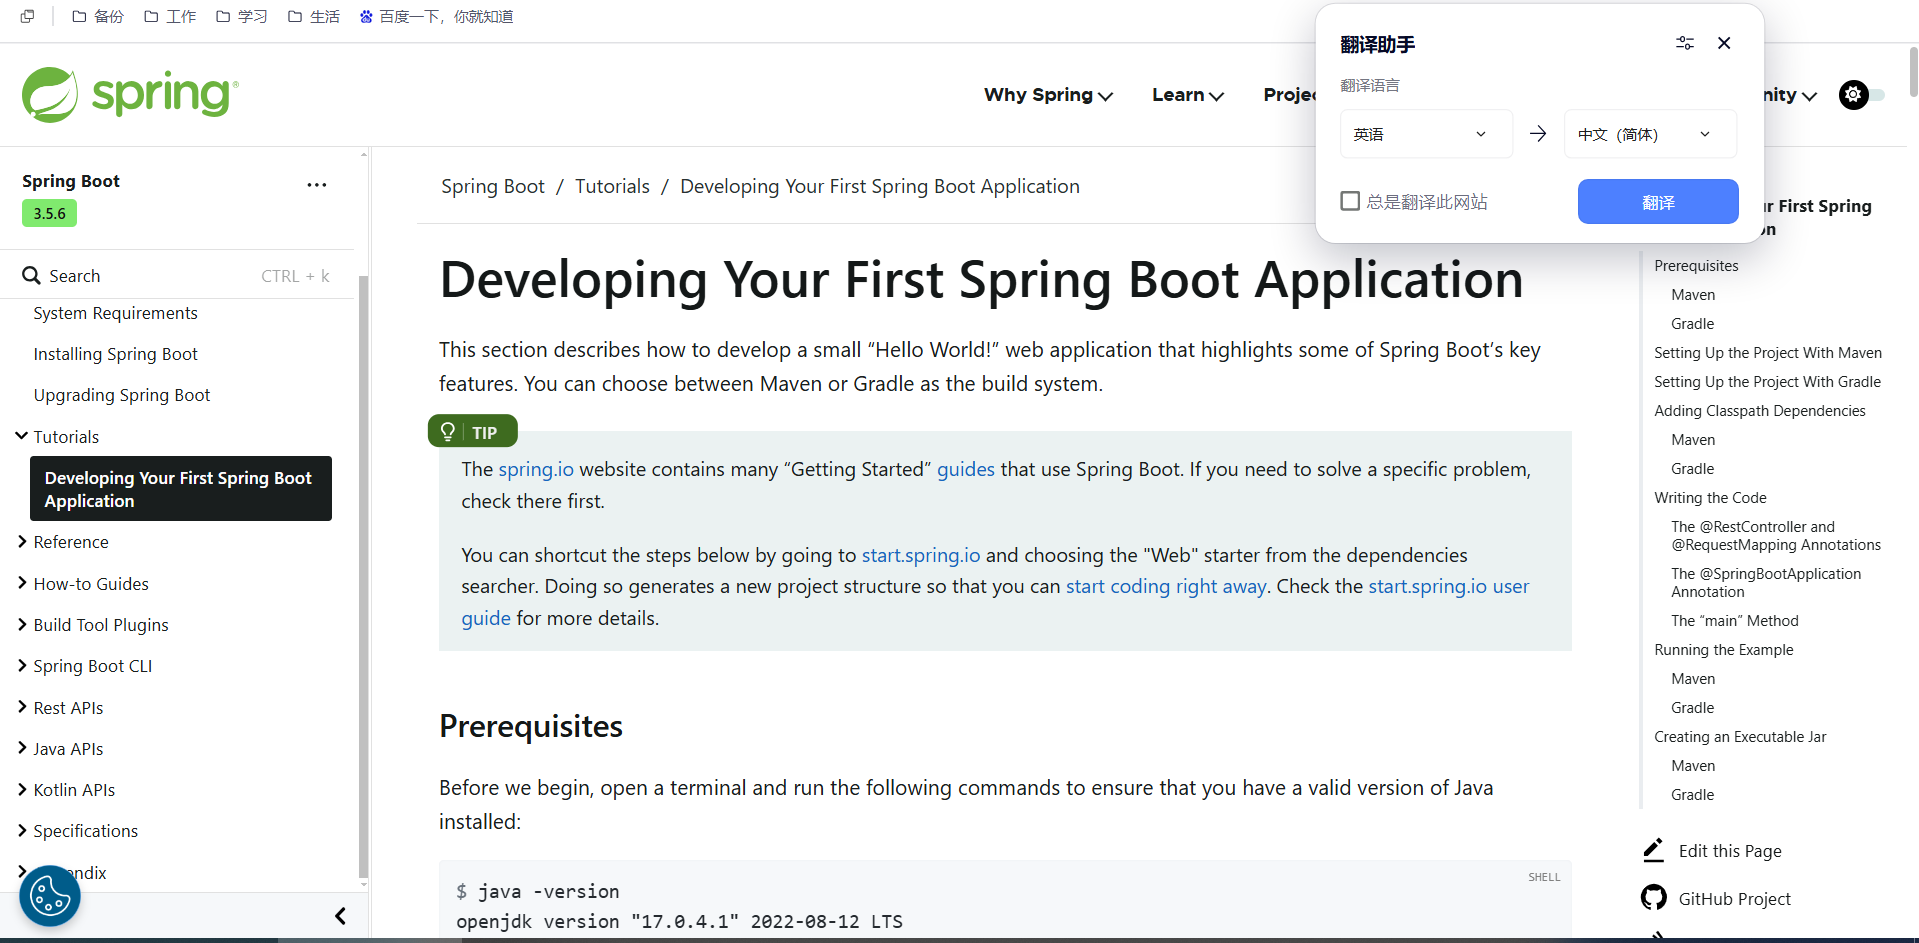Viewport: 1919px width, 943px height.
Task: Jump to Setting Up the Project With Maven
Action: (1768, 352)
